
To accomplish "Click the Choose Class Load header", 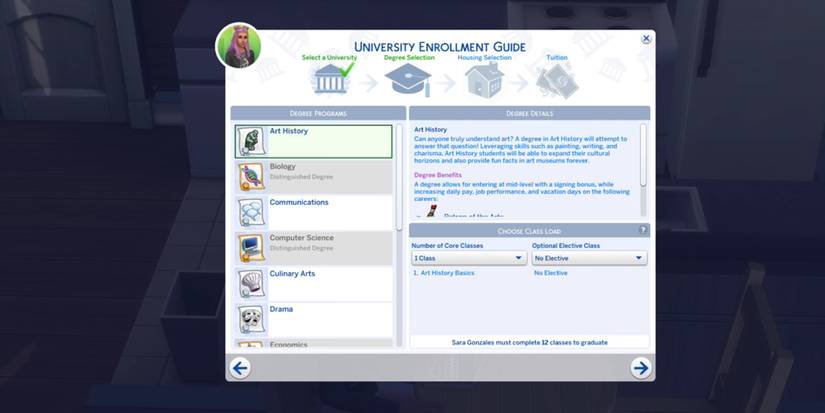I will (529, 231).
